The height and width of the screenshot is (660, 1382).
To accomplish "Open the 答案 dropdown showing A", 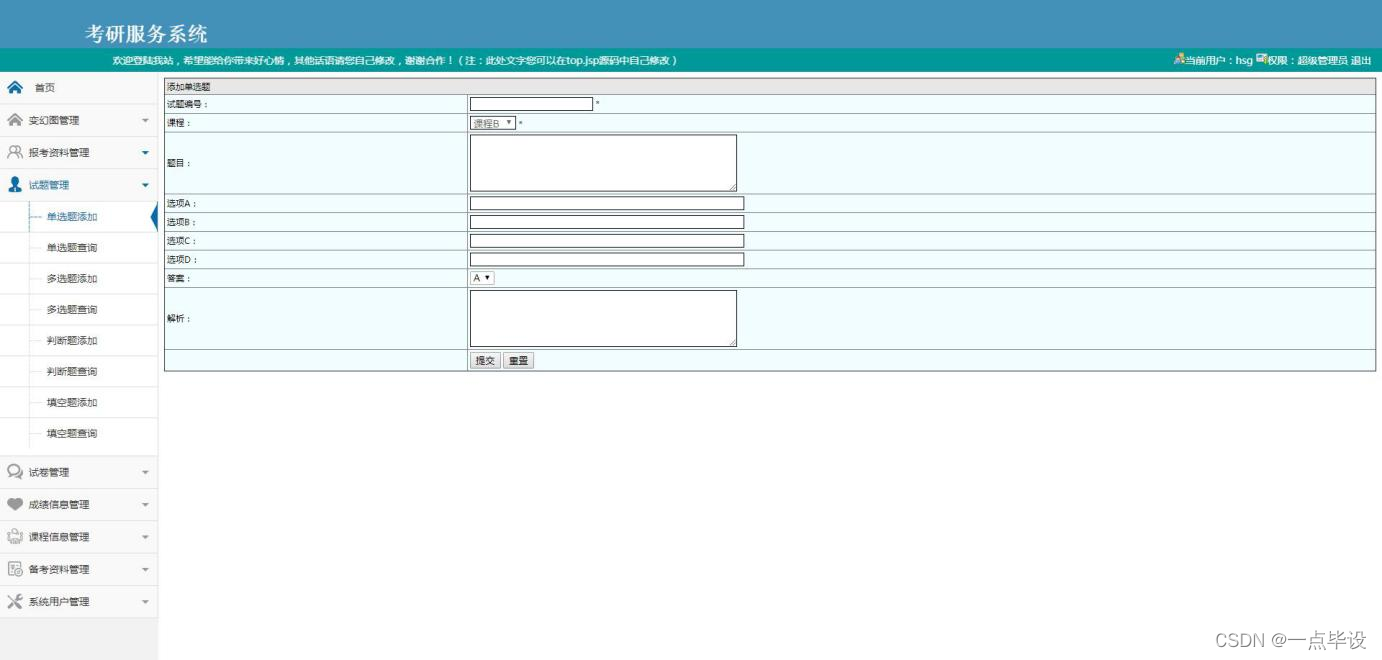I will [482, 278].
